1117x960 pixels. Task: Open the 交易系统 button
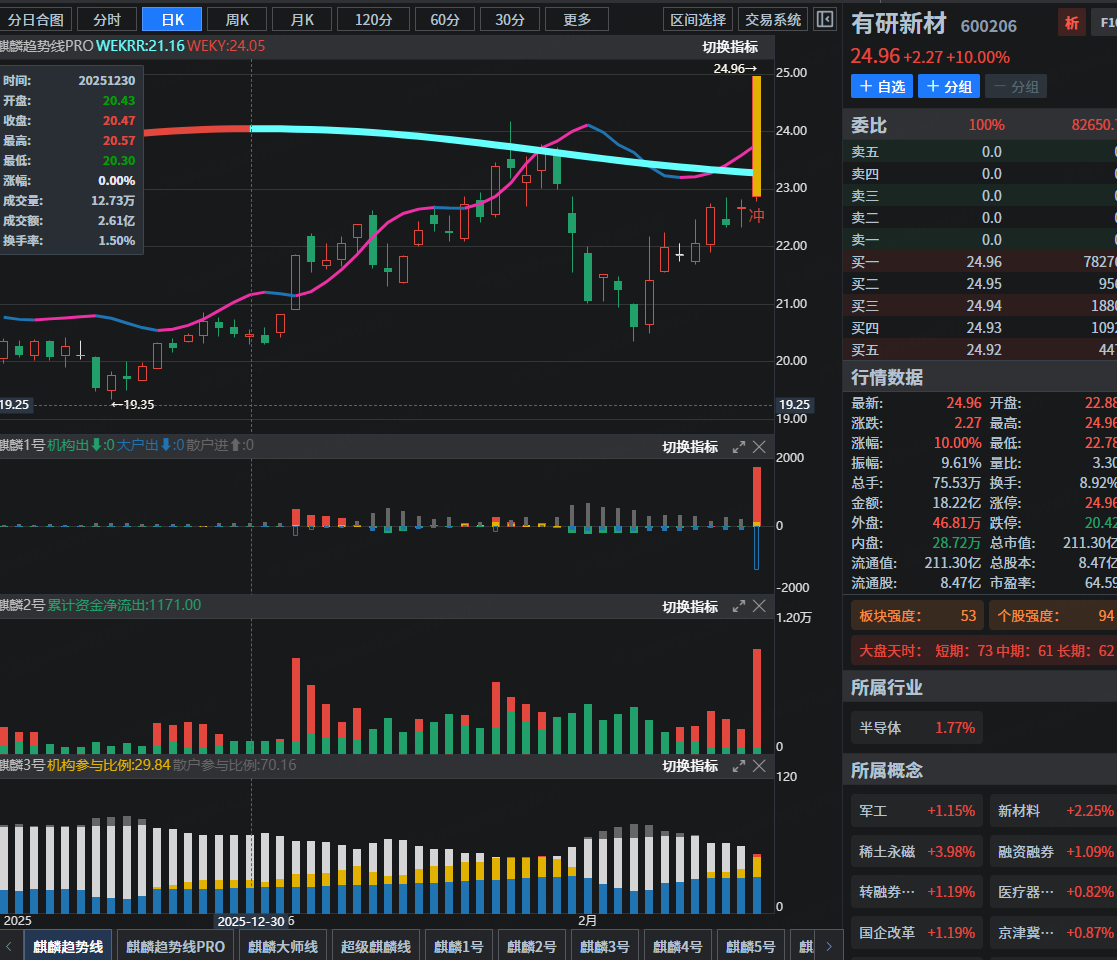coord(773,19)
